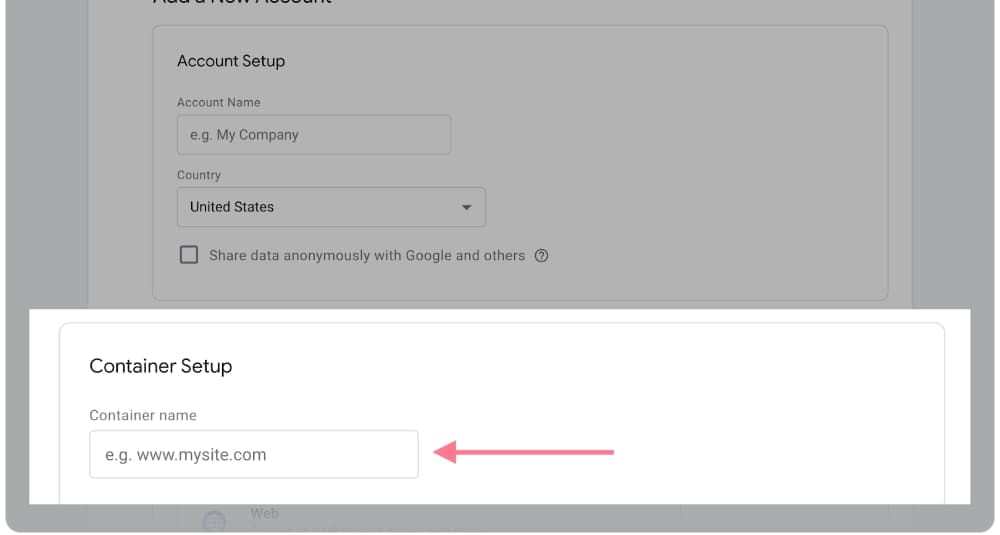Focus the Container name input field

click(254, 455)
